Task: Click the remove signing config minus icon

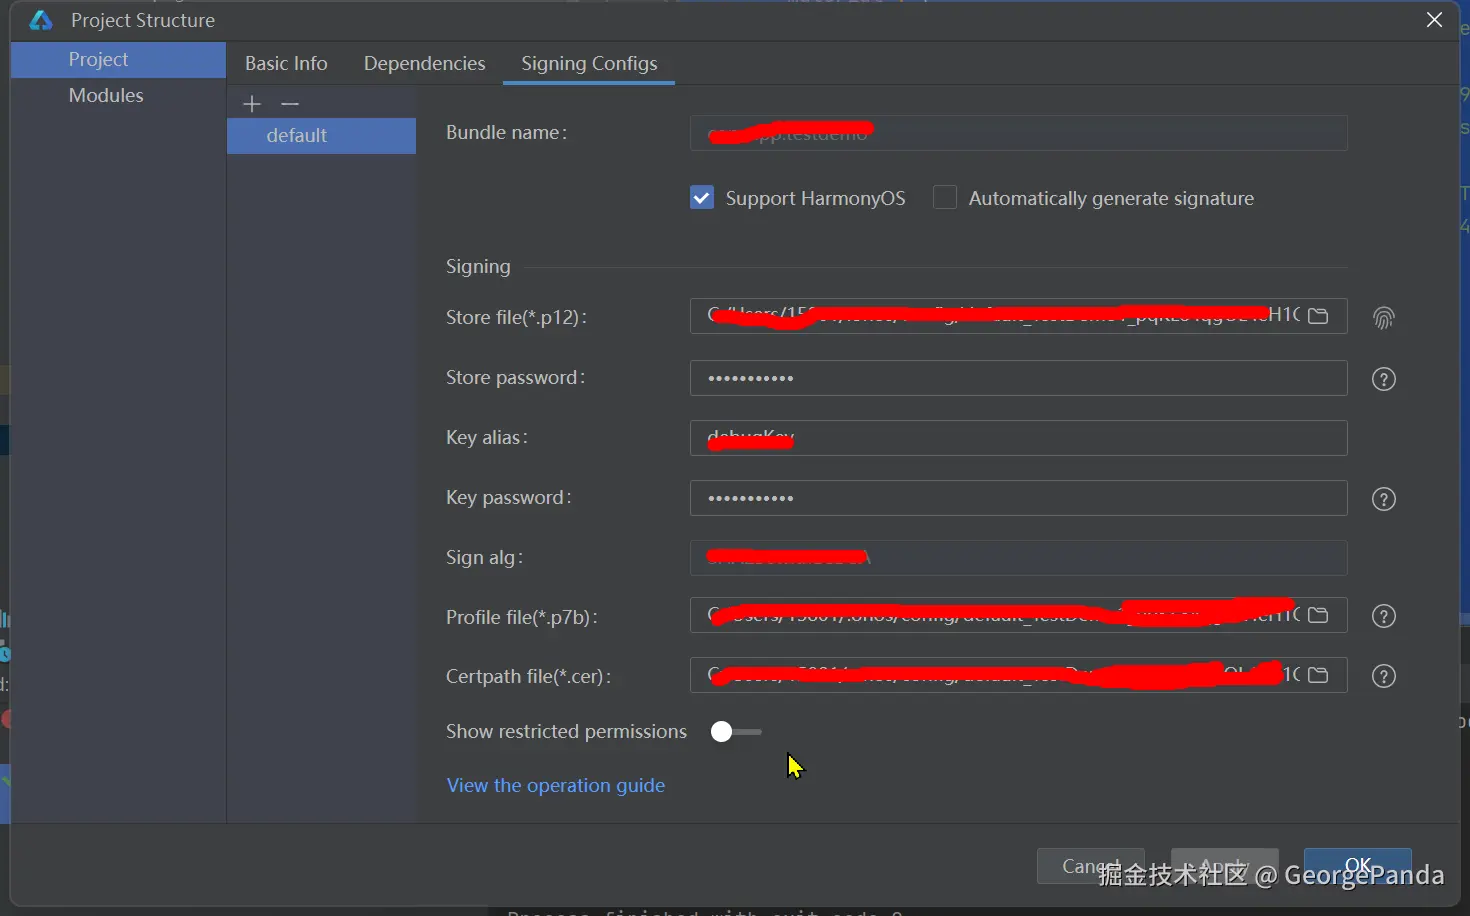Action: [290, 104]
